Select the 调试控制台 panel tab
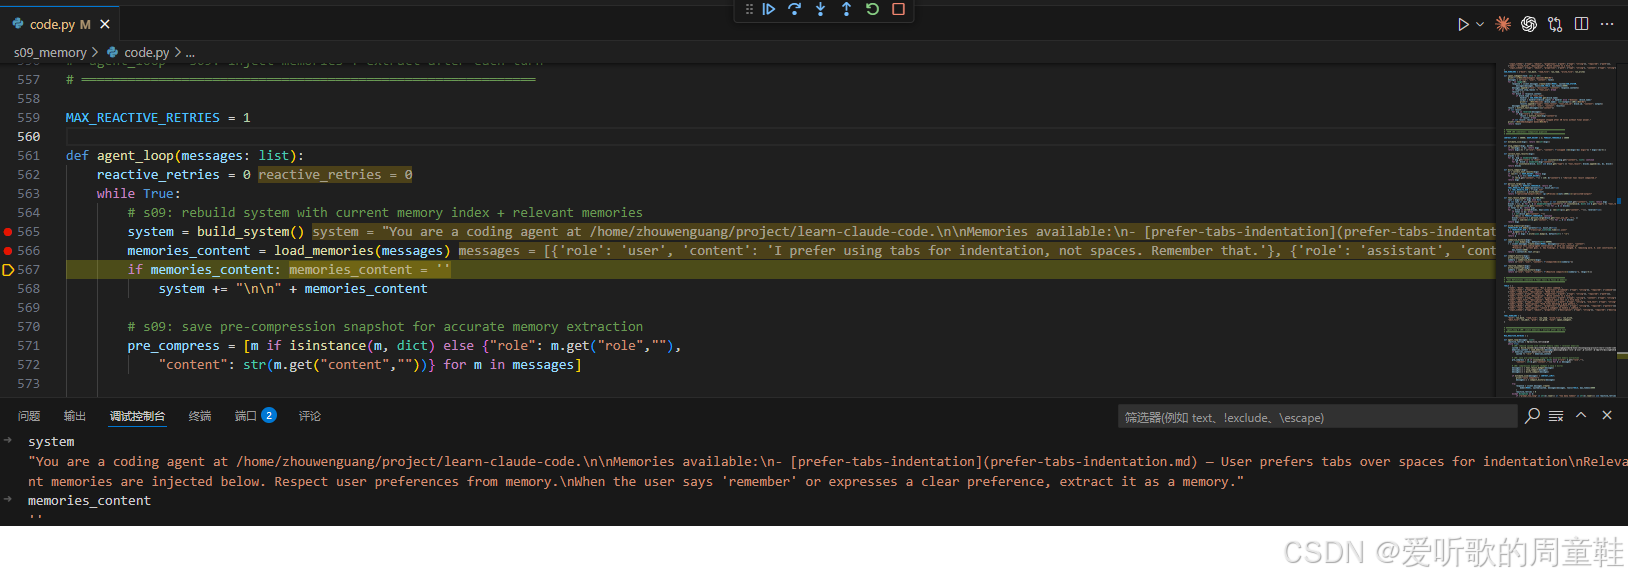 137,416
